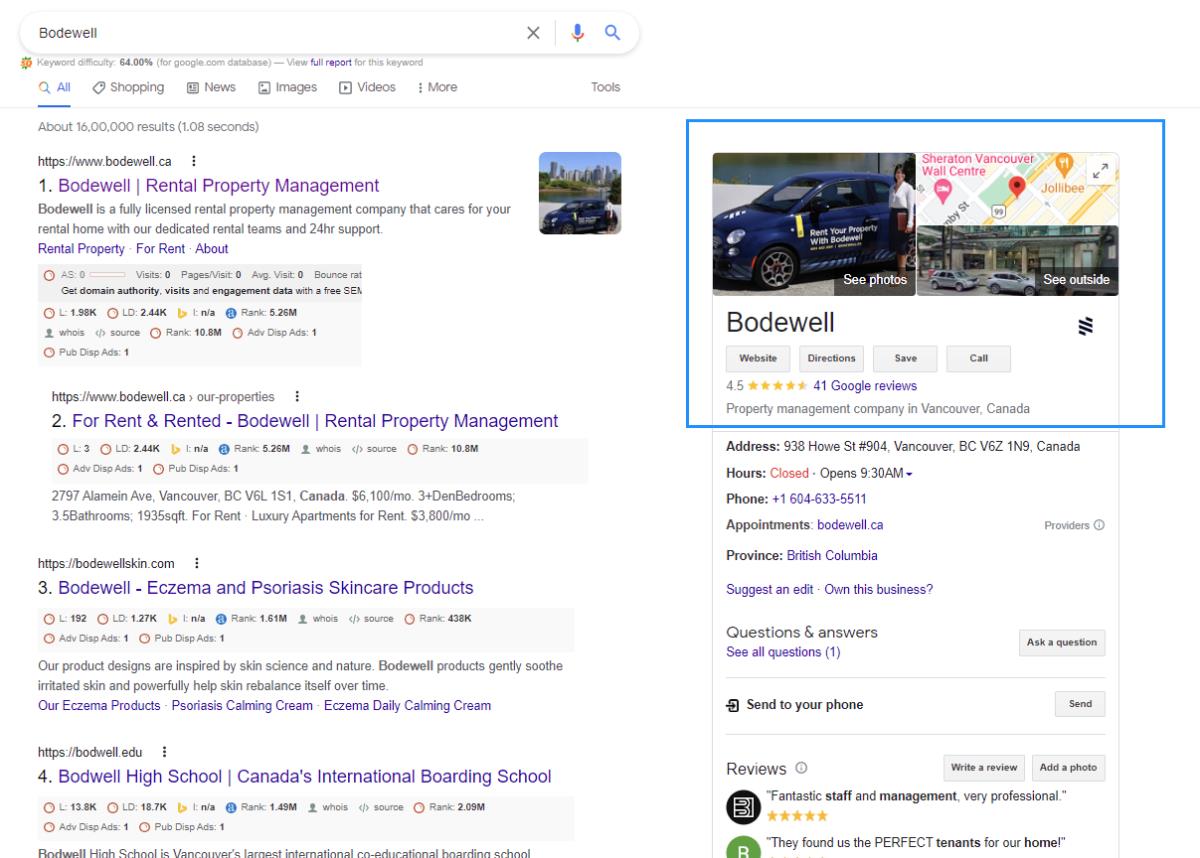Switch to the Shopping tab
1200x858 pixels.
(x=128, y=87)
